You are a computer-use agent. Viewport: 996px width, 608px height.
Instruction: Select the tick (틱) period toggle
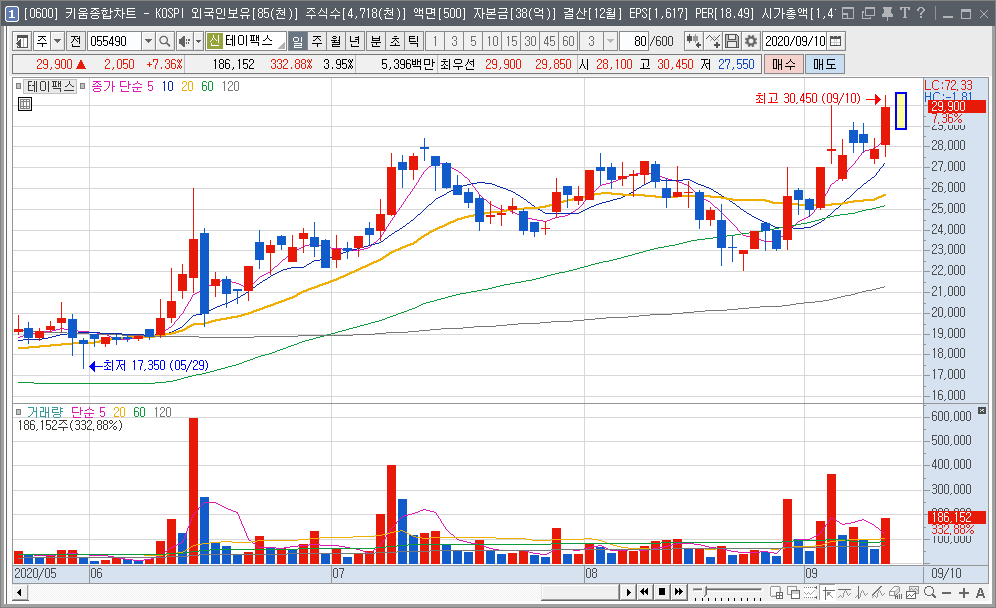click(414, 41)
